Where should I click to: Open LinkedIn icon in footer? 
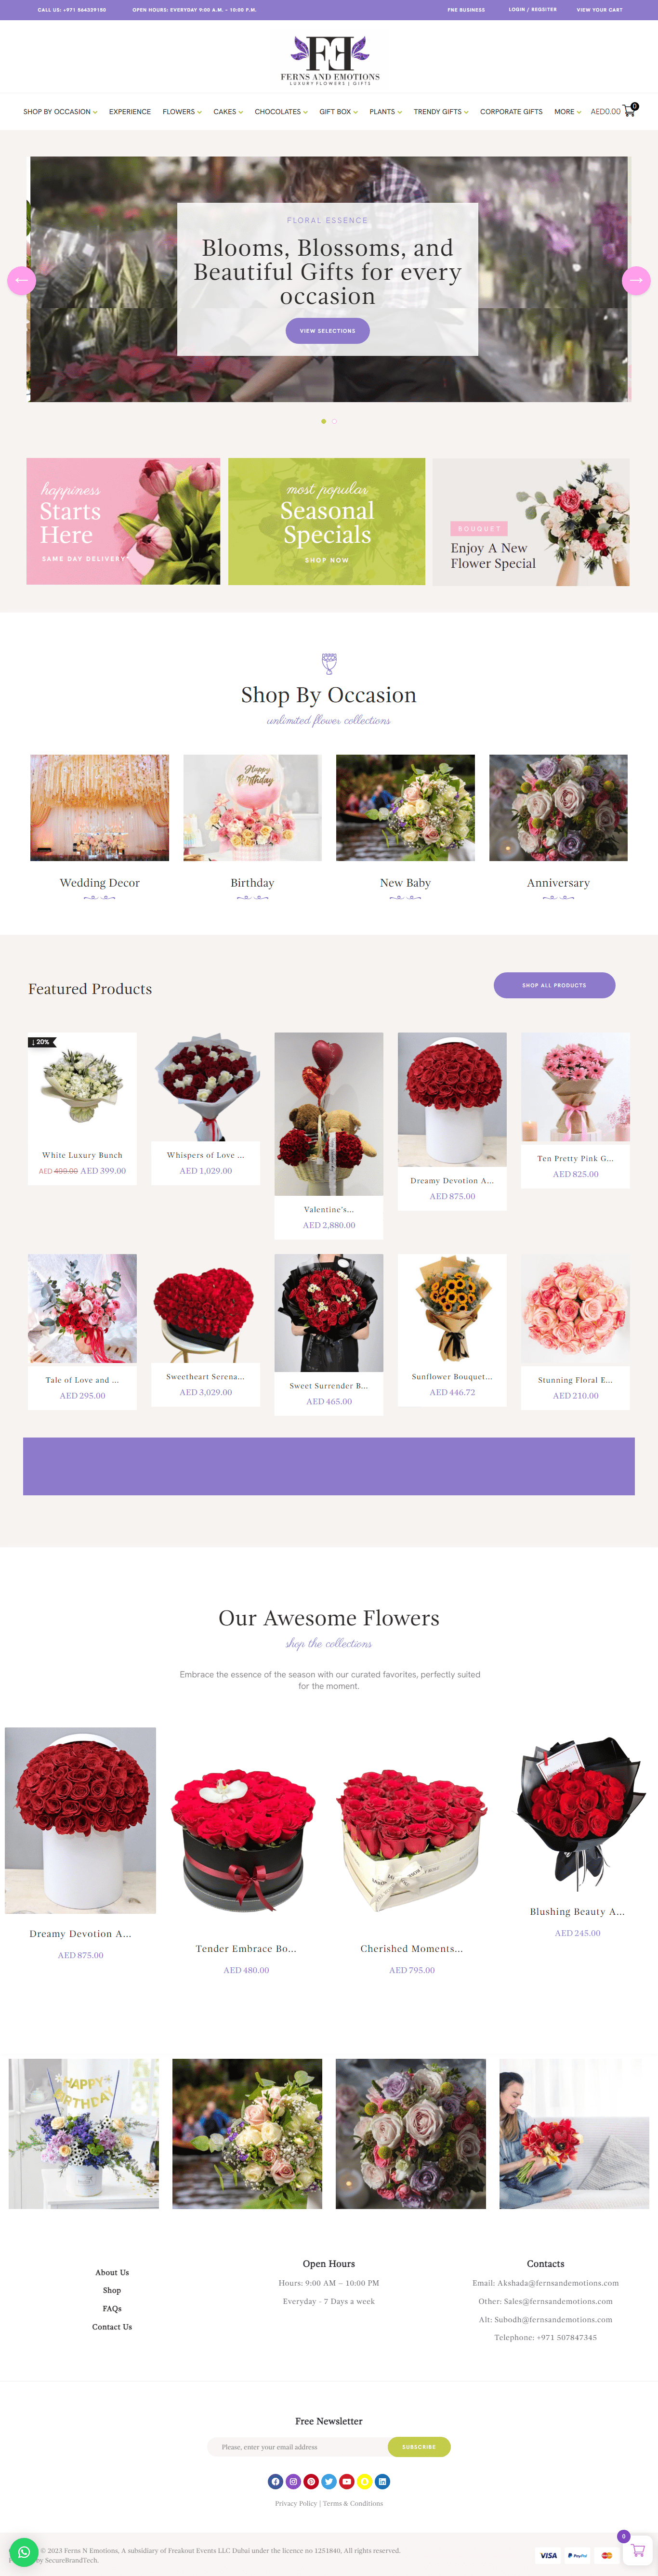382,2481
